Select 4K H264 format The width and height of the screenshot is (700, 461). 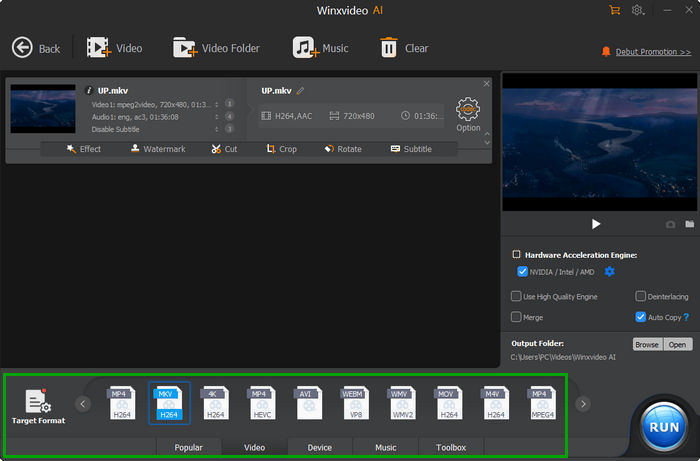(x=216, y=403)
